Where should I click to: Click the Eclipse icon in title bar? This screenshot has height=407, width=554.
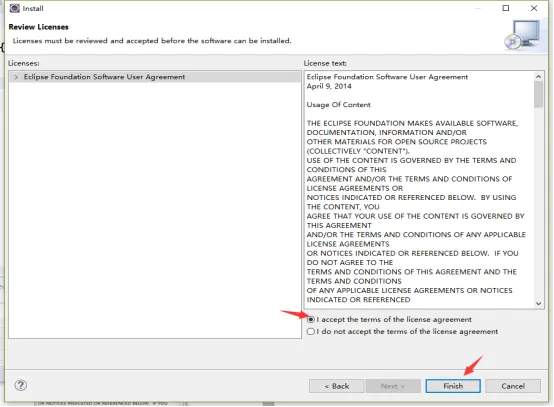pyautogui.click(x=14, y=8)
